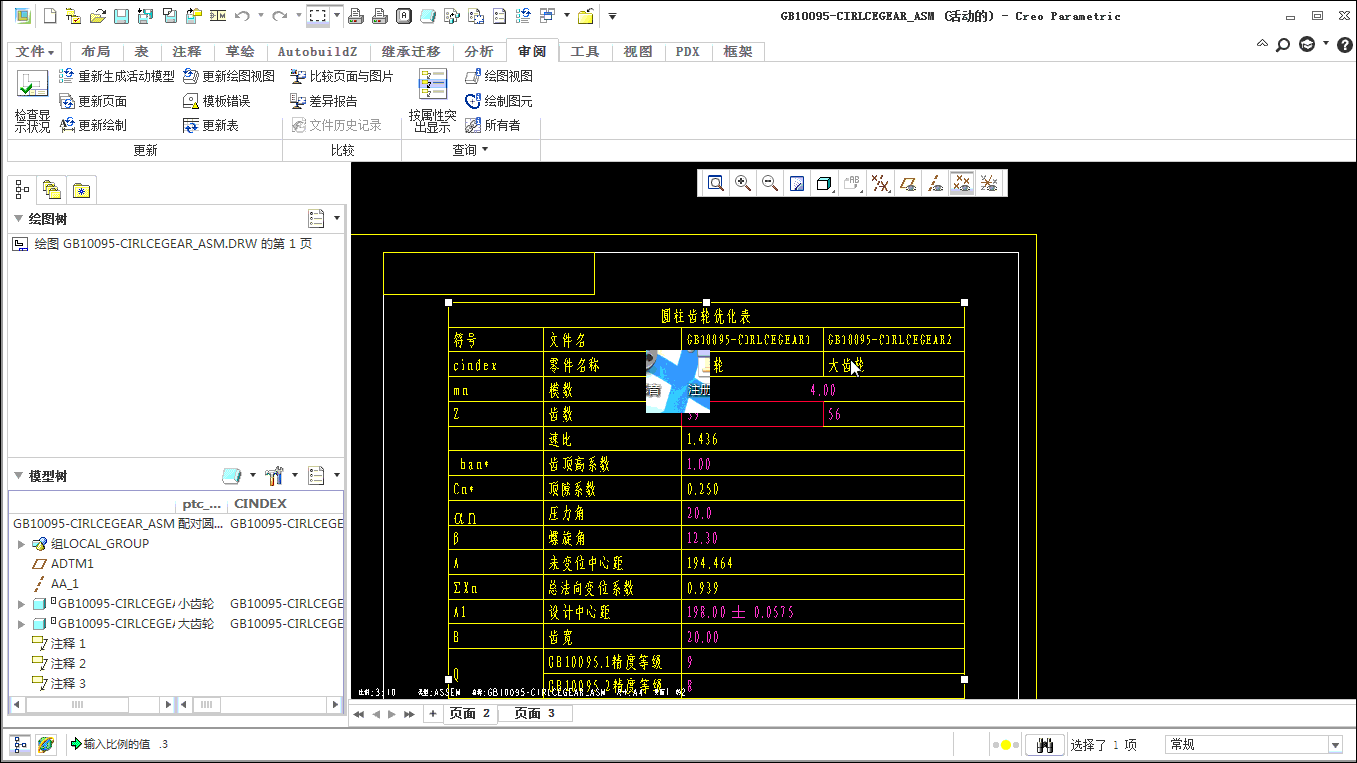Switch to the 工具 ribbon tab
1357x763 pixels.
(x=585, y=52)
